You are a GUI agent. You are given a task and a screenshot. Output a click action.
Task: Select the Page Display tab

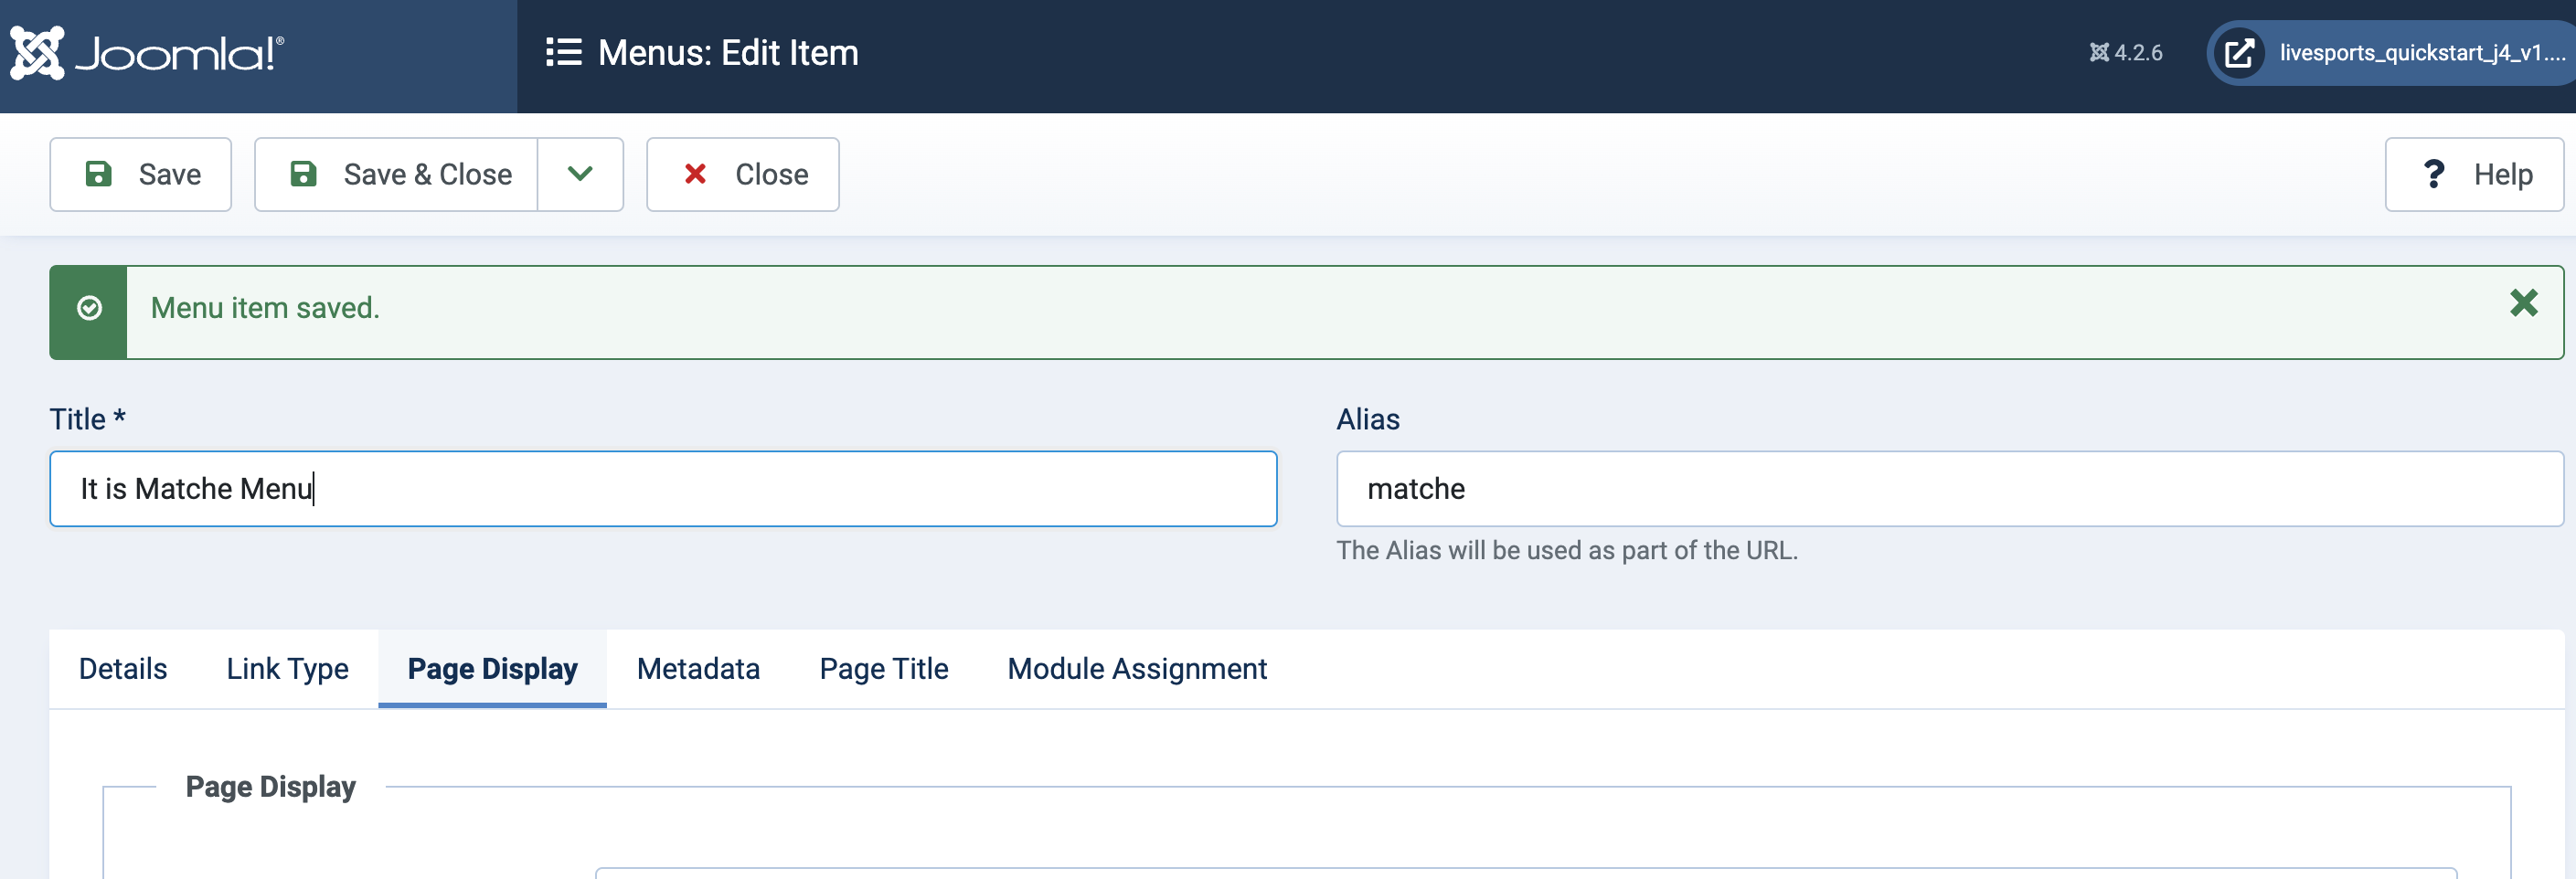(x=492, y=669)
